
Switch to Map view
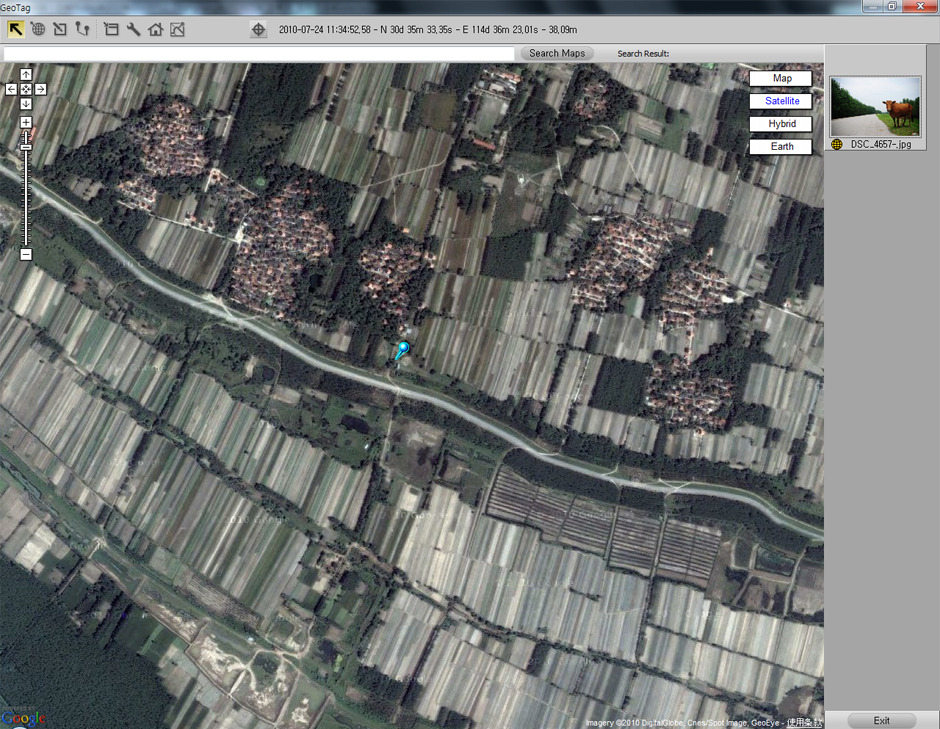click(x=780, y=77)
